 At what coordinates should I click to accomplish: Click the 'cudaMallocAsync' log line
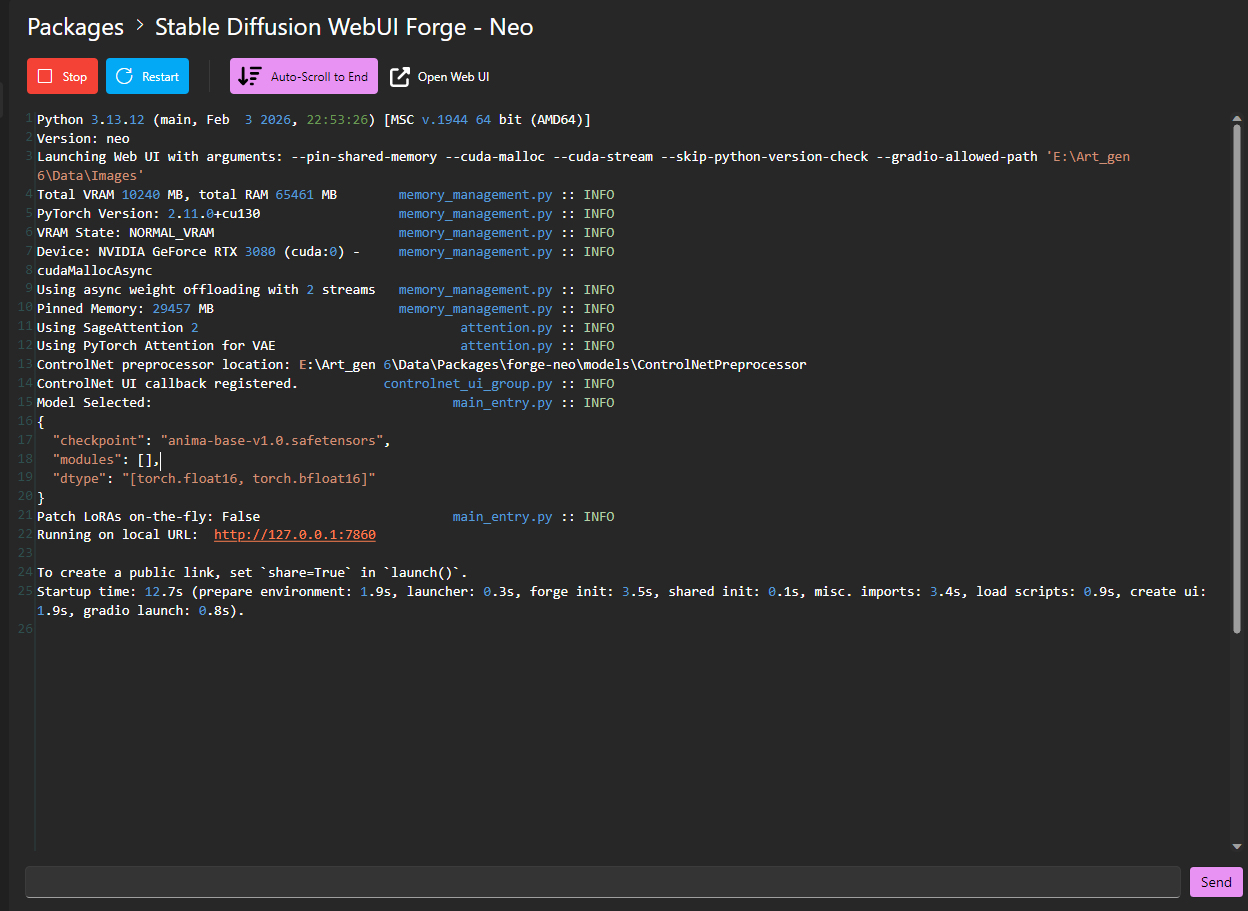pos(94,270)
